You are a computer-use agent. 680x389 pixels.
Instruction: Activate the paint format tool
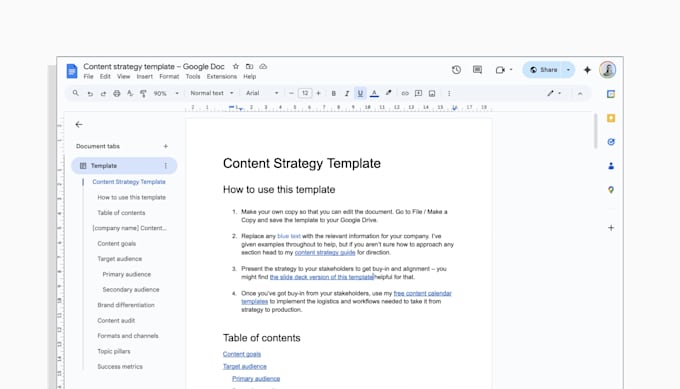pyautogui.click(x=143, y=93)
